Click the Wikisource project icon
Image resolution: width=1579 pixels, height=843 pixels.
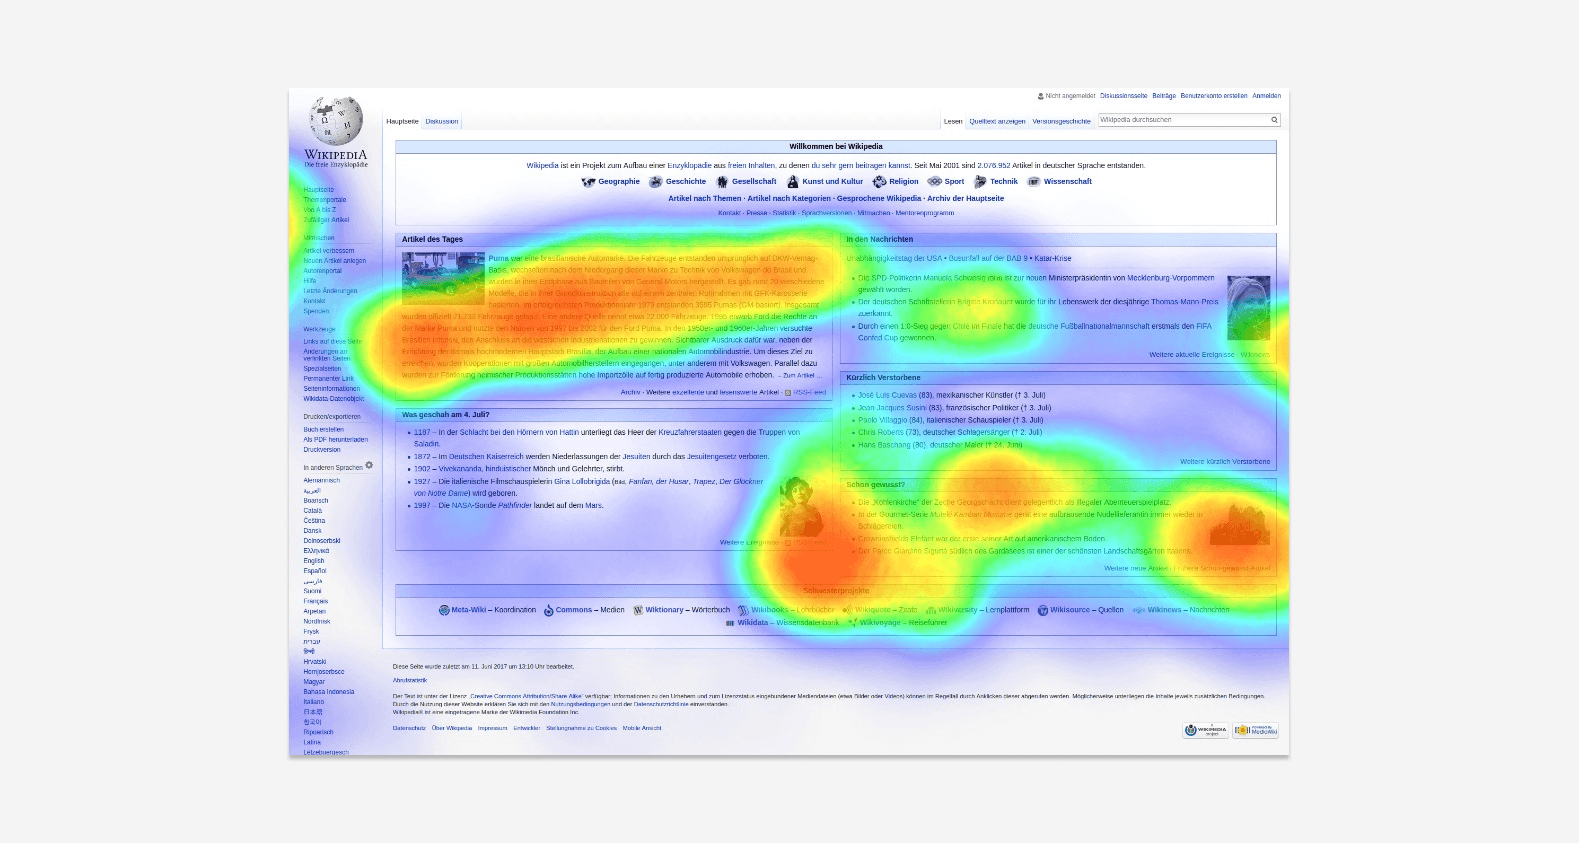pos(1043,610)
